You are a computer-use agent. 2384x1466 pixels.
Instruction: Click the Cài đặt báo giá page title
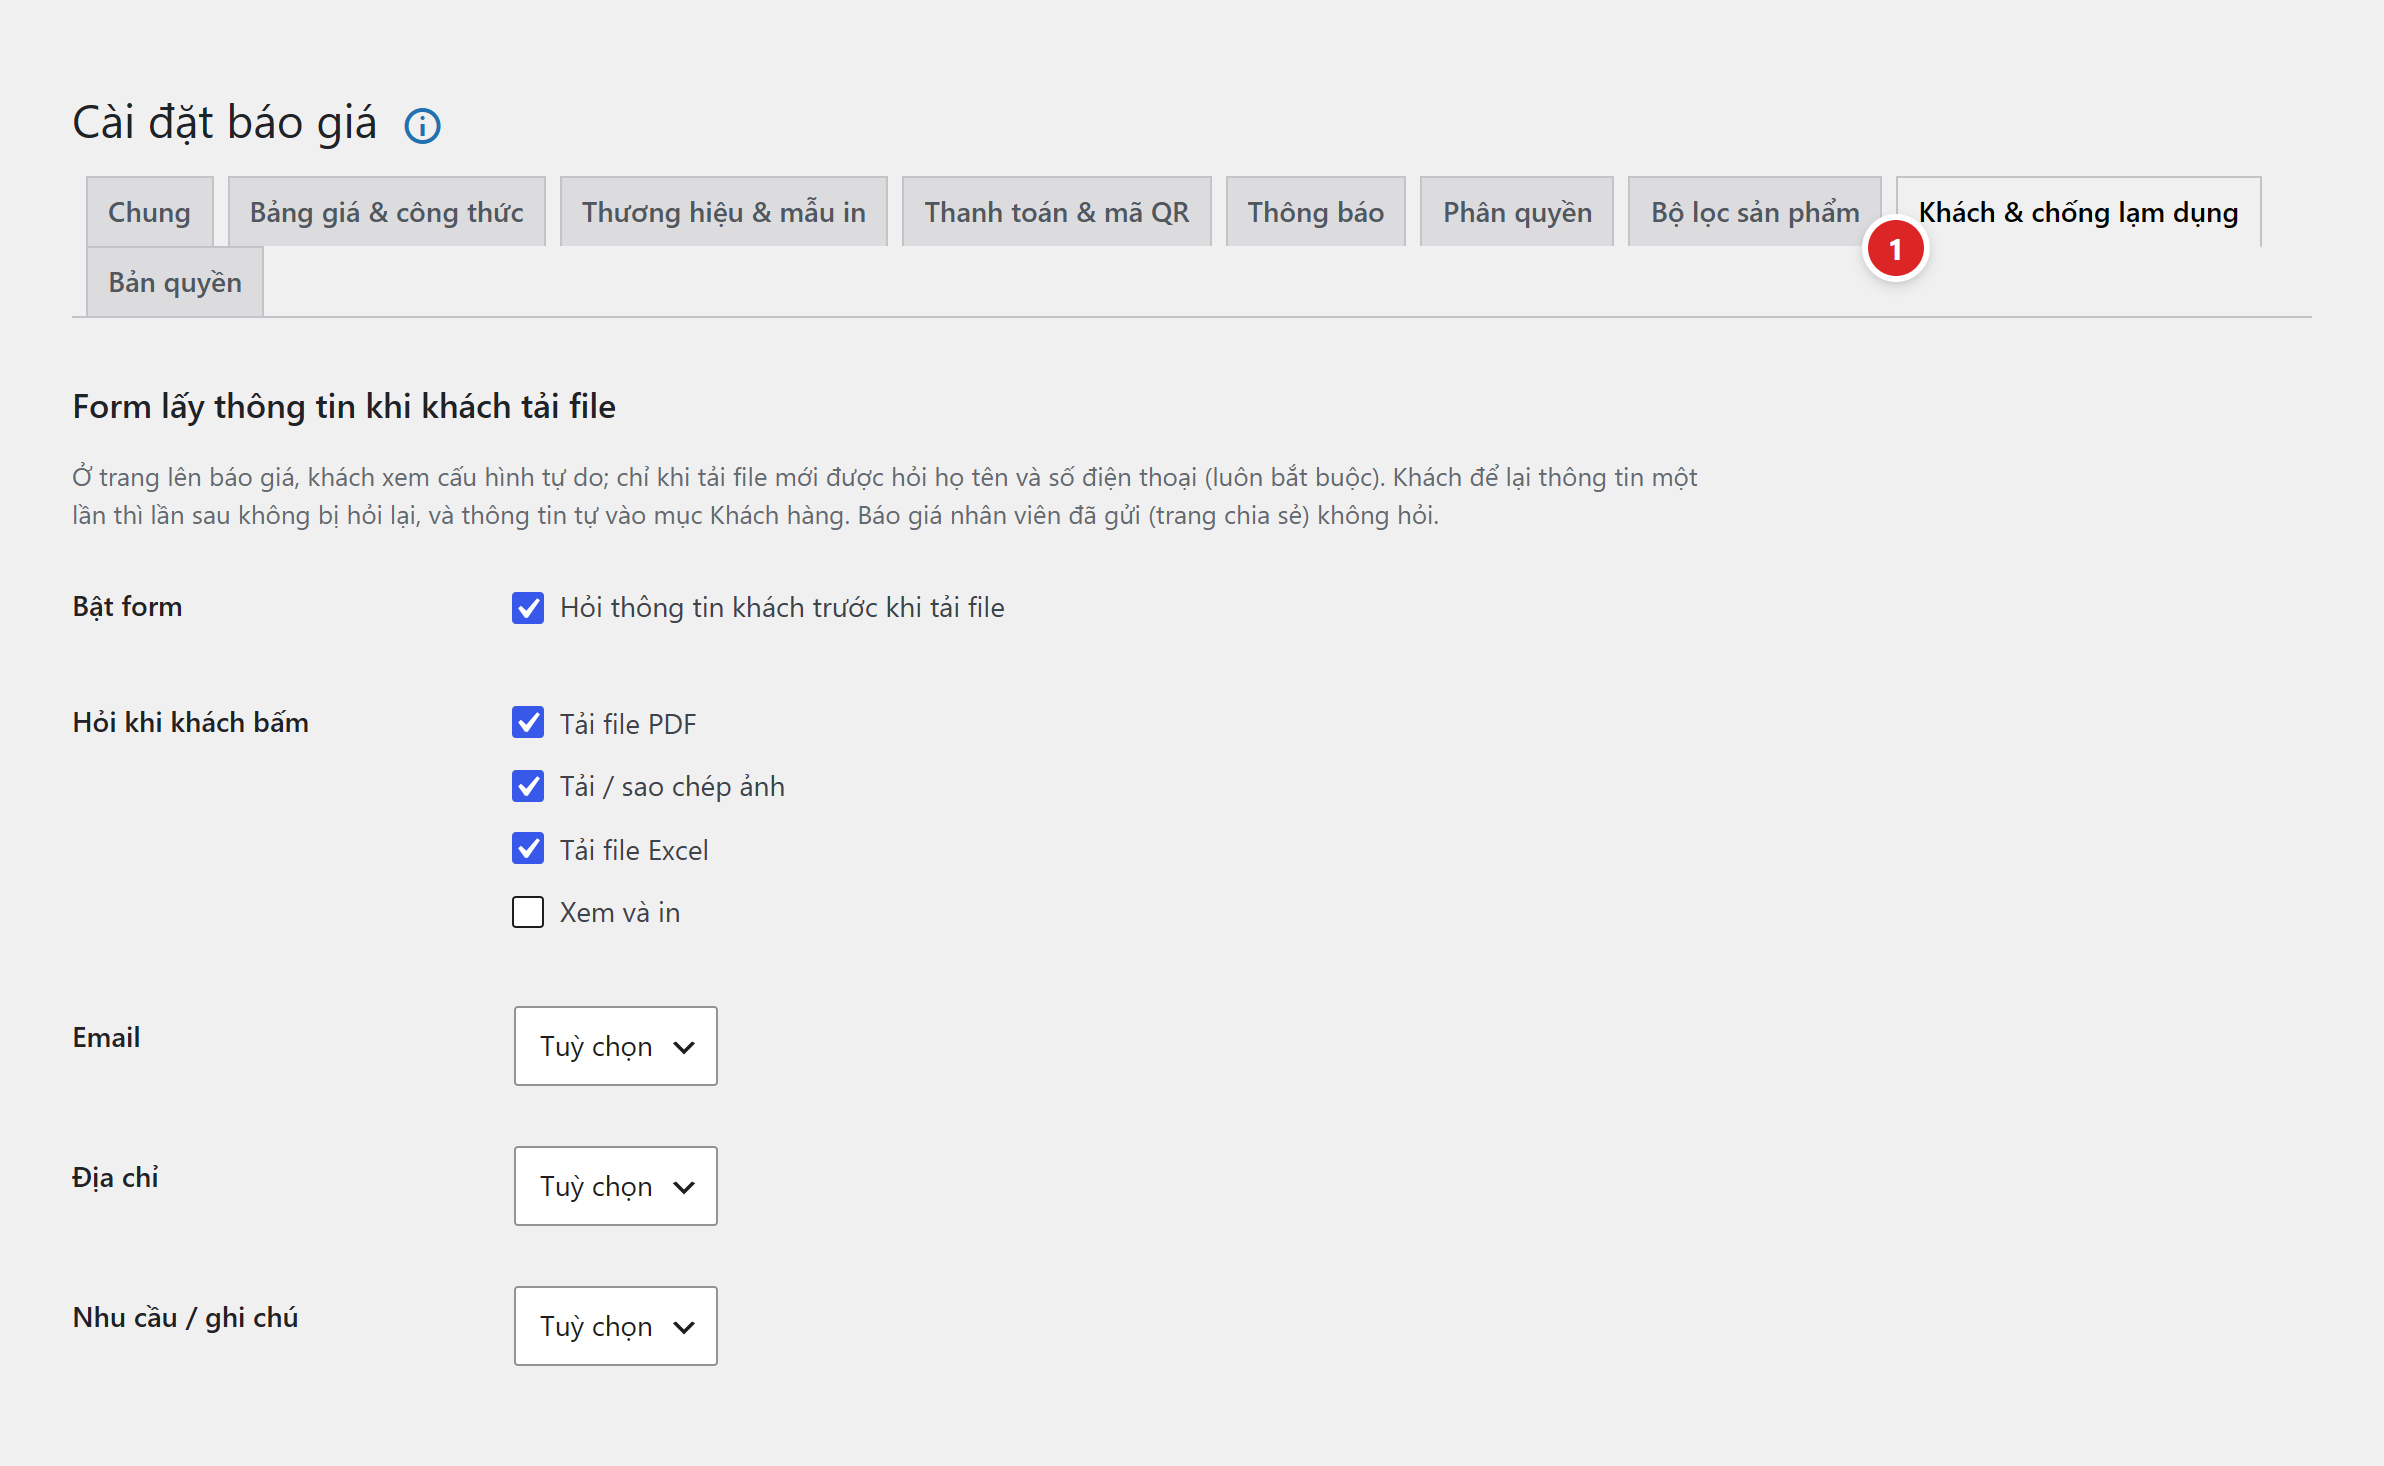pos(224,123)
